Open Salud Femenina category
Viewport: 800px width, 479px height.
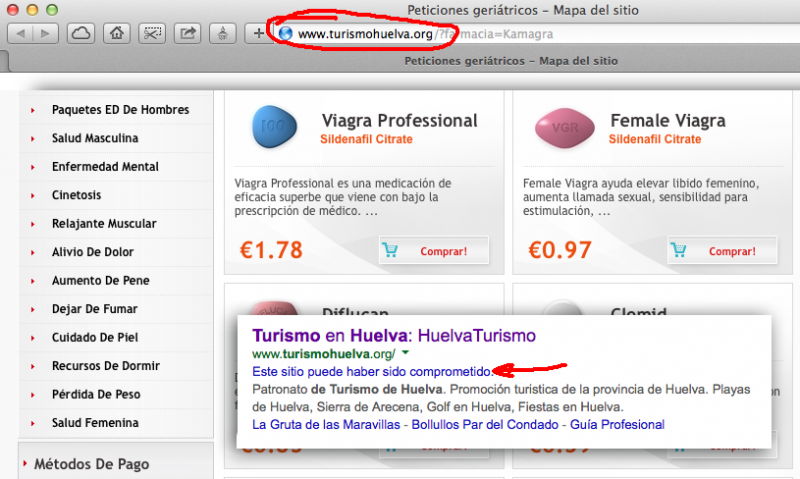[x=95, y=423]
